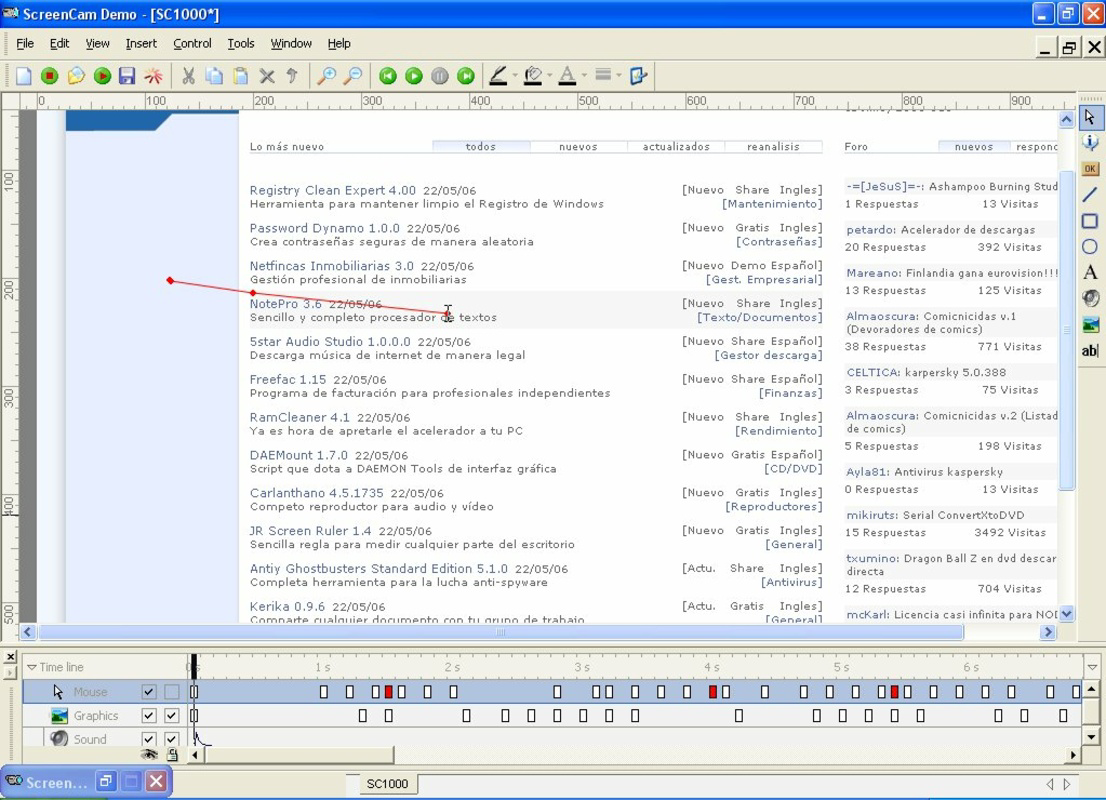Open the line color dropdown arrow
Screen dimensions: 1106x800
[x=515, y=75]
